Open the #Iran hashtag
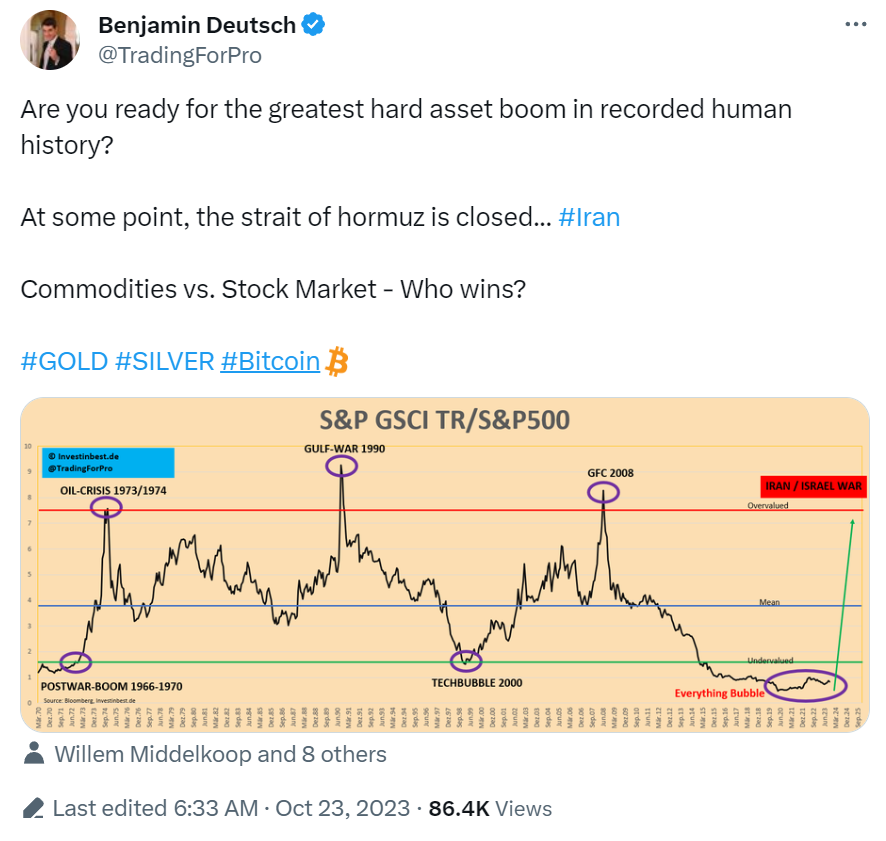Viewport: 886px width, 841px height. tap(590, 217)
